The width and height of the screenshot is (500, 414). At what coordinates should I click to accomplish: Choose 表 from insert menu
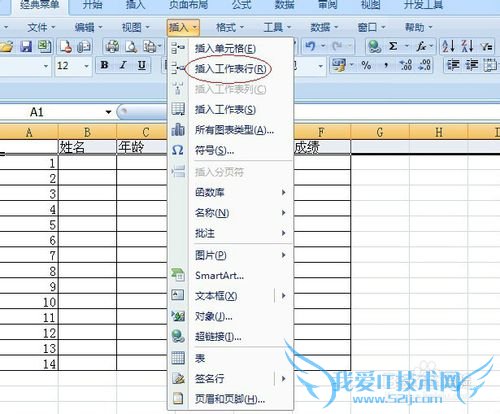[231, 358]
